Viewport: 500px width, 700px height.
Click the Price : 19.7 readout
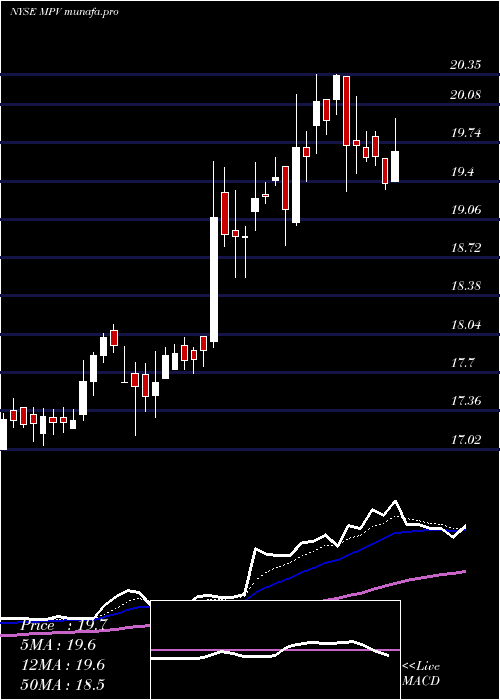click(63, 625)
